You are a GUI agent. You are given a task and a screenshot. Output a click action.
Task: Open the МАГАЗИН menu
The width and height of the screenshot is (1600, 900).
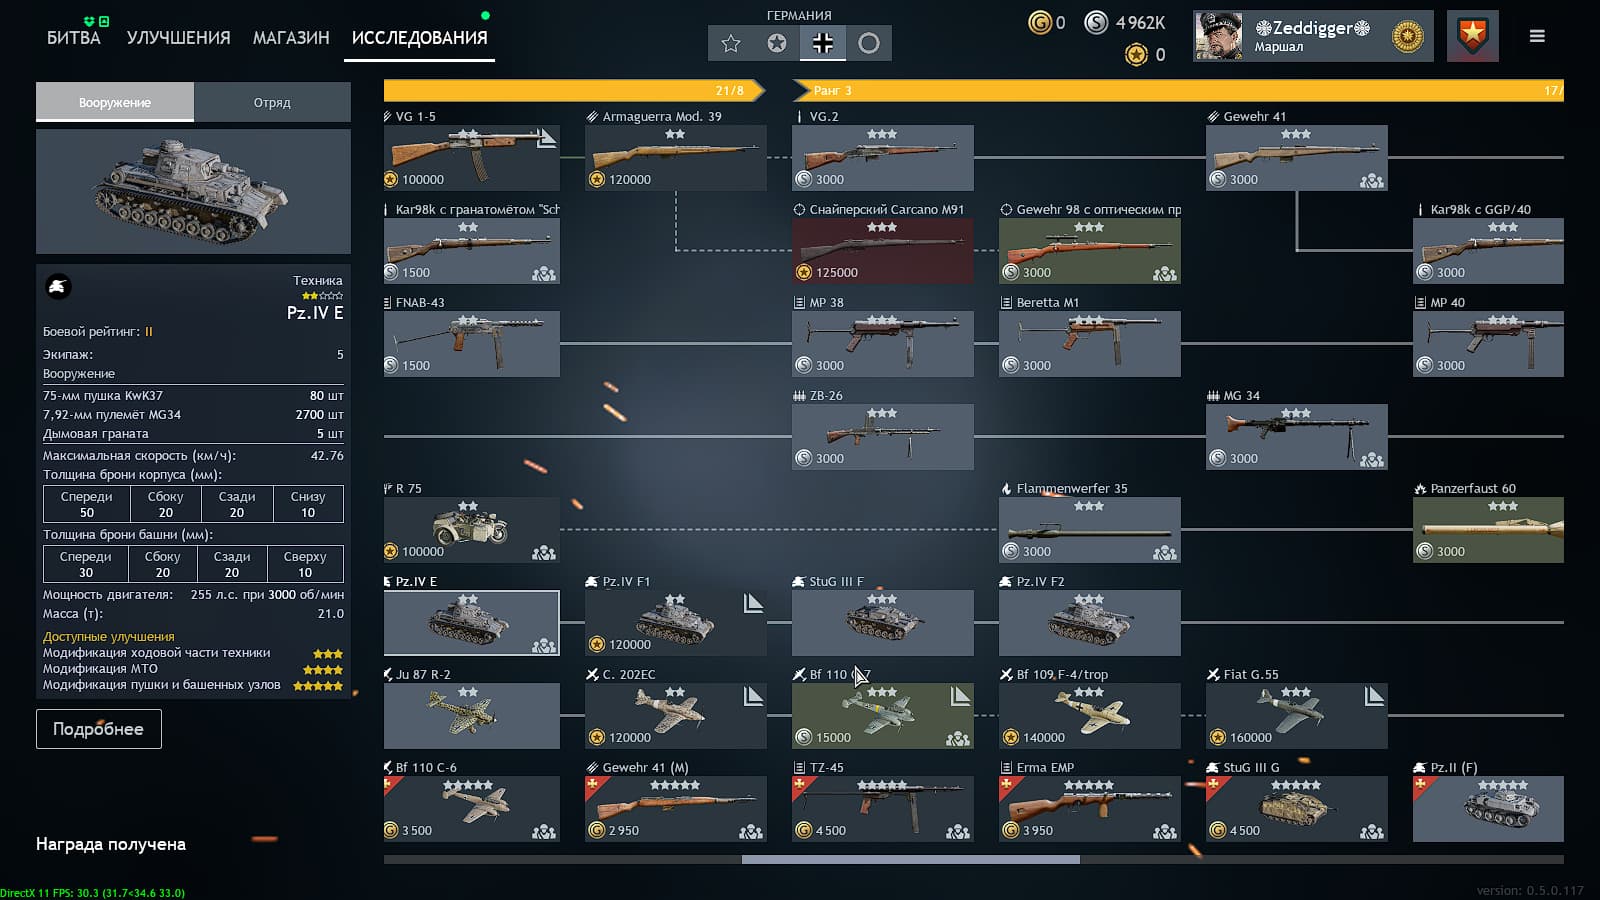pos(291,38)
